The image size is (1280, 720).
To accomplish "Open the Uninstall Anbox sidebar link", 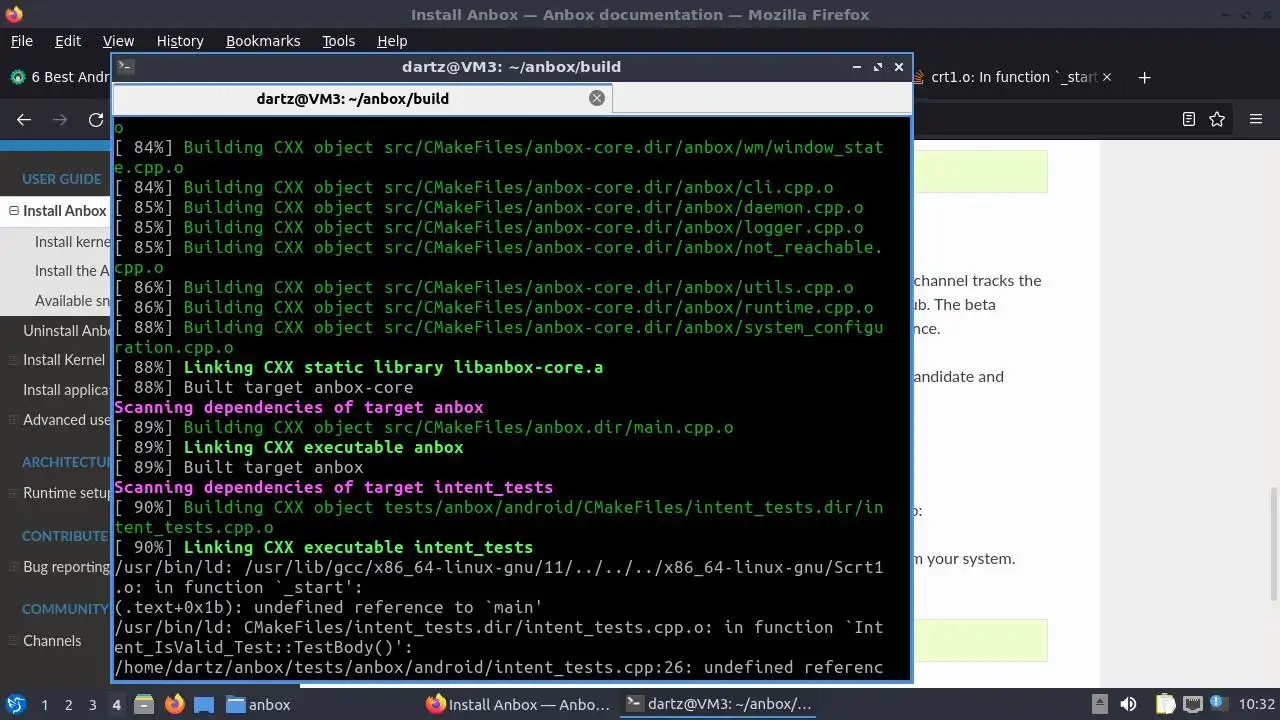I will coord(67,331).
